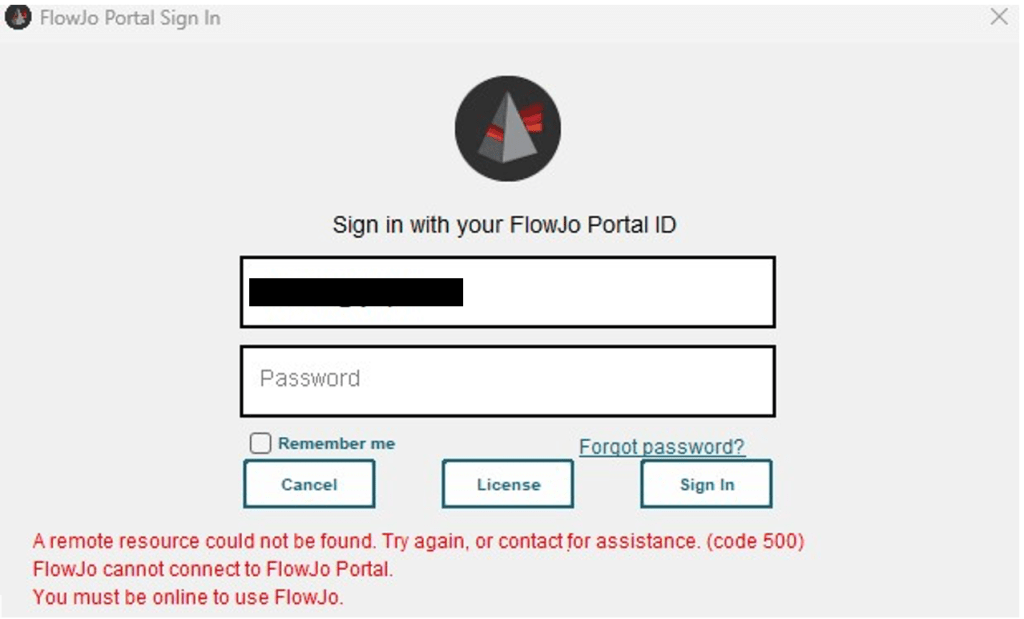The width and height of the screenshot is (1024, 619).
Task: Open the Forgot password? link
Action: tap(662, 447)
